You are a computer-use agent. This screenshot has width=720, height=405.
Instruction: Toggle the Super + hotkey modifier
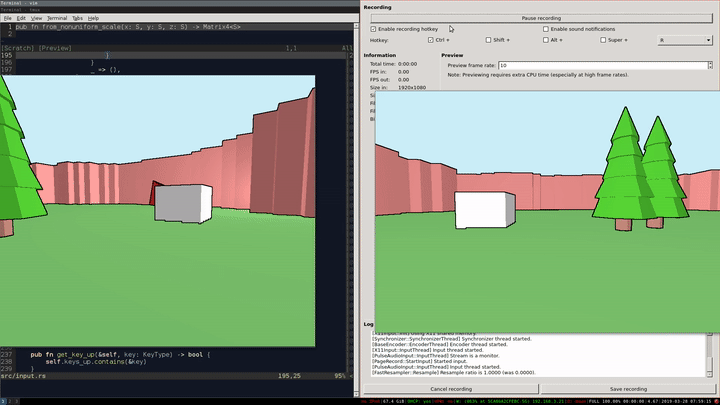(x=603, y=40)
